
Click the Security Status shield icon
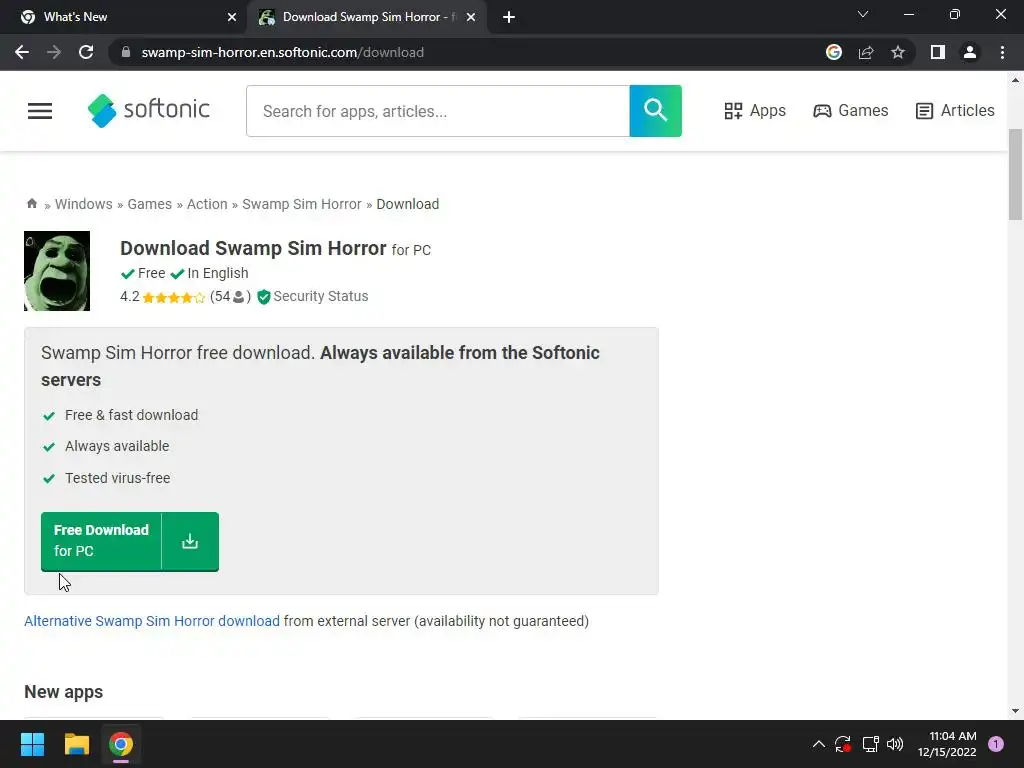coord(264,297)
